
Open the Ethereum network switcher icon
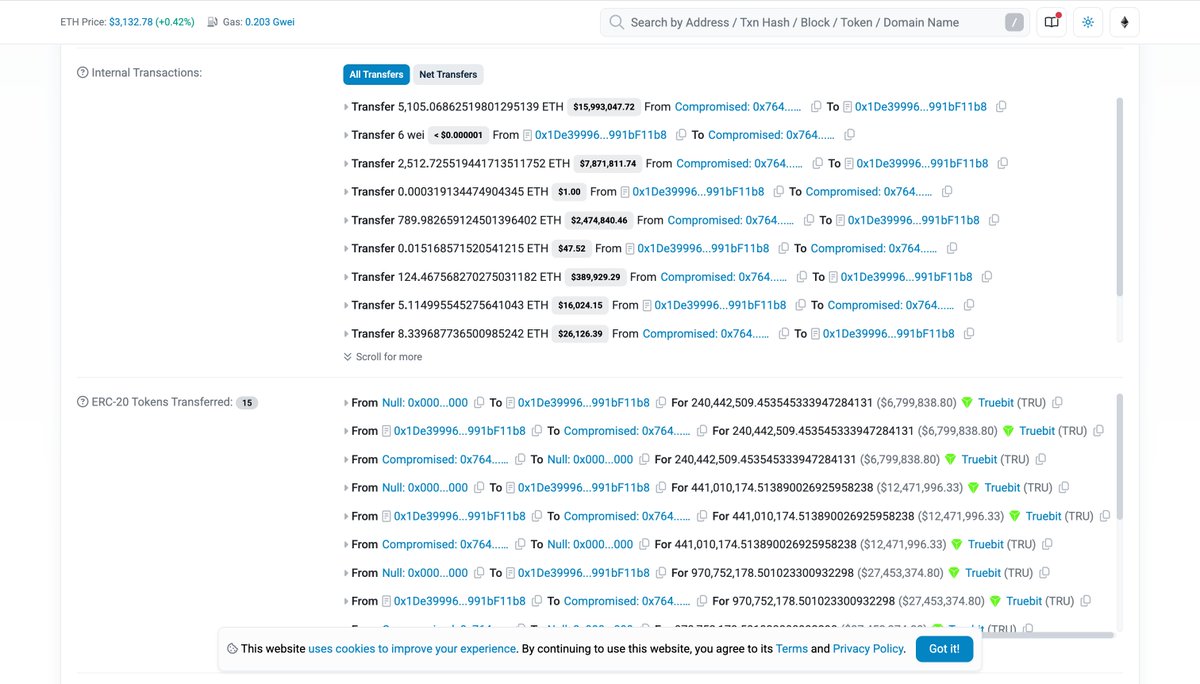(x=1124, y=21)
